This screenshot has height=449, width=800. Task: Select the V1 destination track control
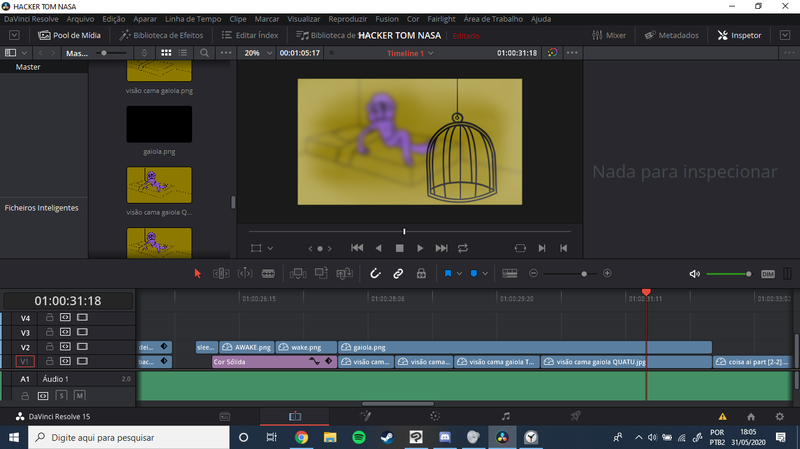coord(24,361)
